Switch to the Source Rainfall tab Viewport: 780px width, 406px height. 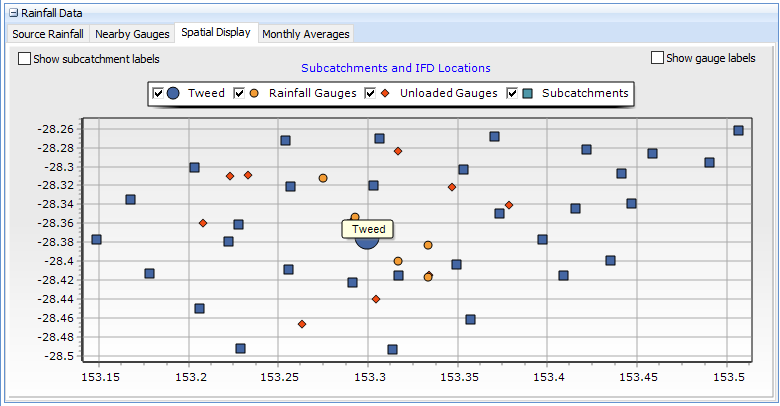[48, 34]
